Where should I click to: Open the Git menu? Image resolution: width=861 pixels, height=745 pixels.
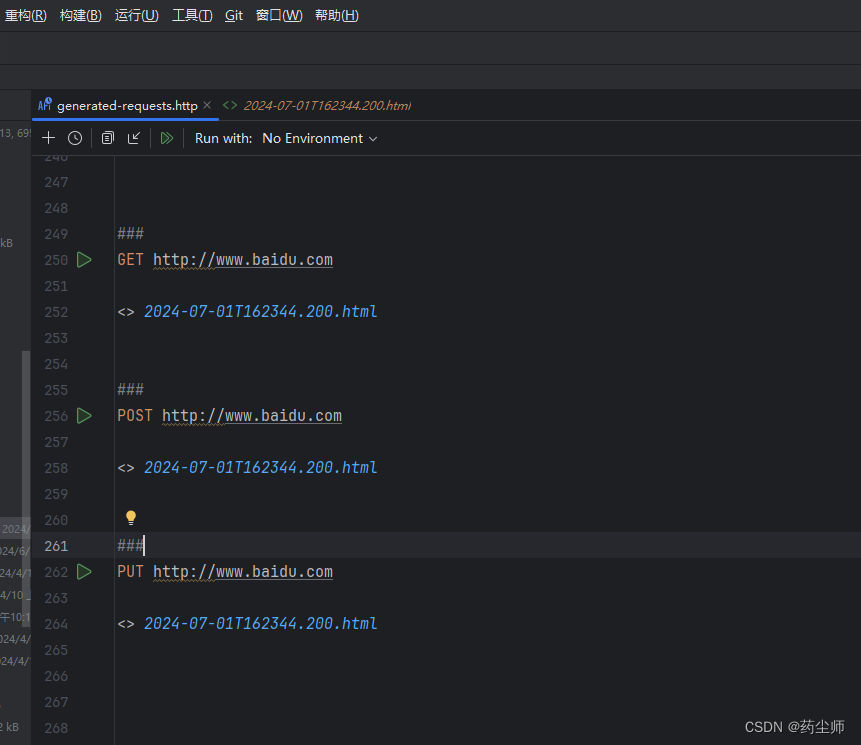point(233,15)
